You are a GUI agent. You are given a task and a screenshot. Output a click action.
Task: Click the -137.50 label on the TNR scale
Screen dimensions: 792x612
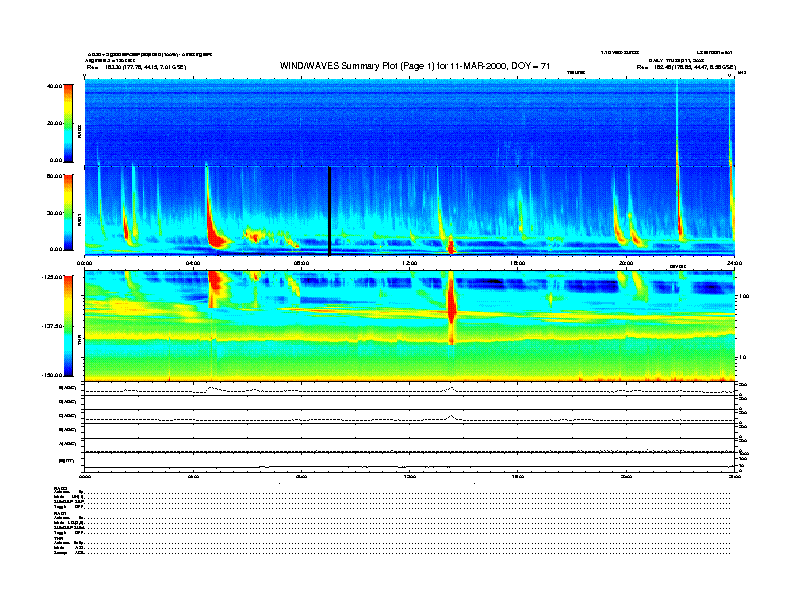coord(52,326)
